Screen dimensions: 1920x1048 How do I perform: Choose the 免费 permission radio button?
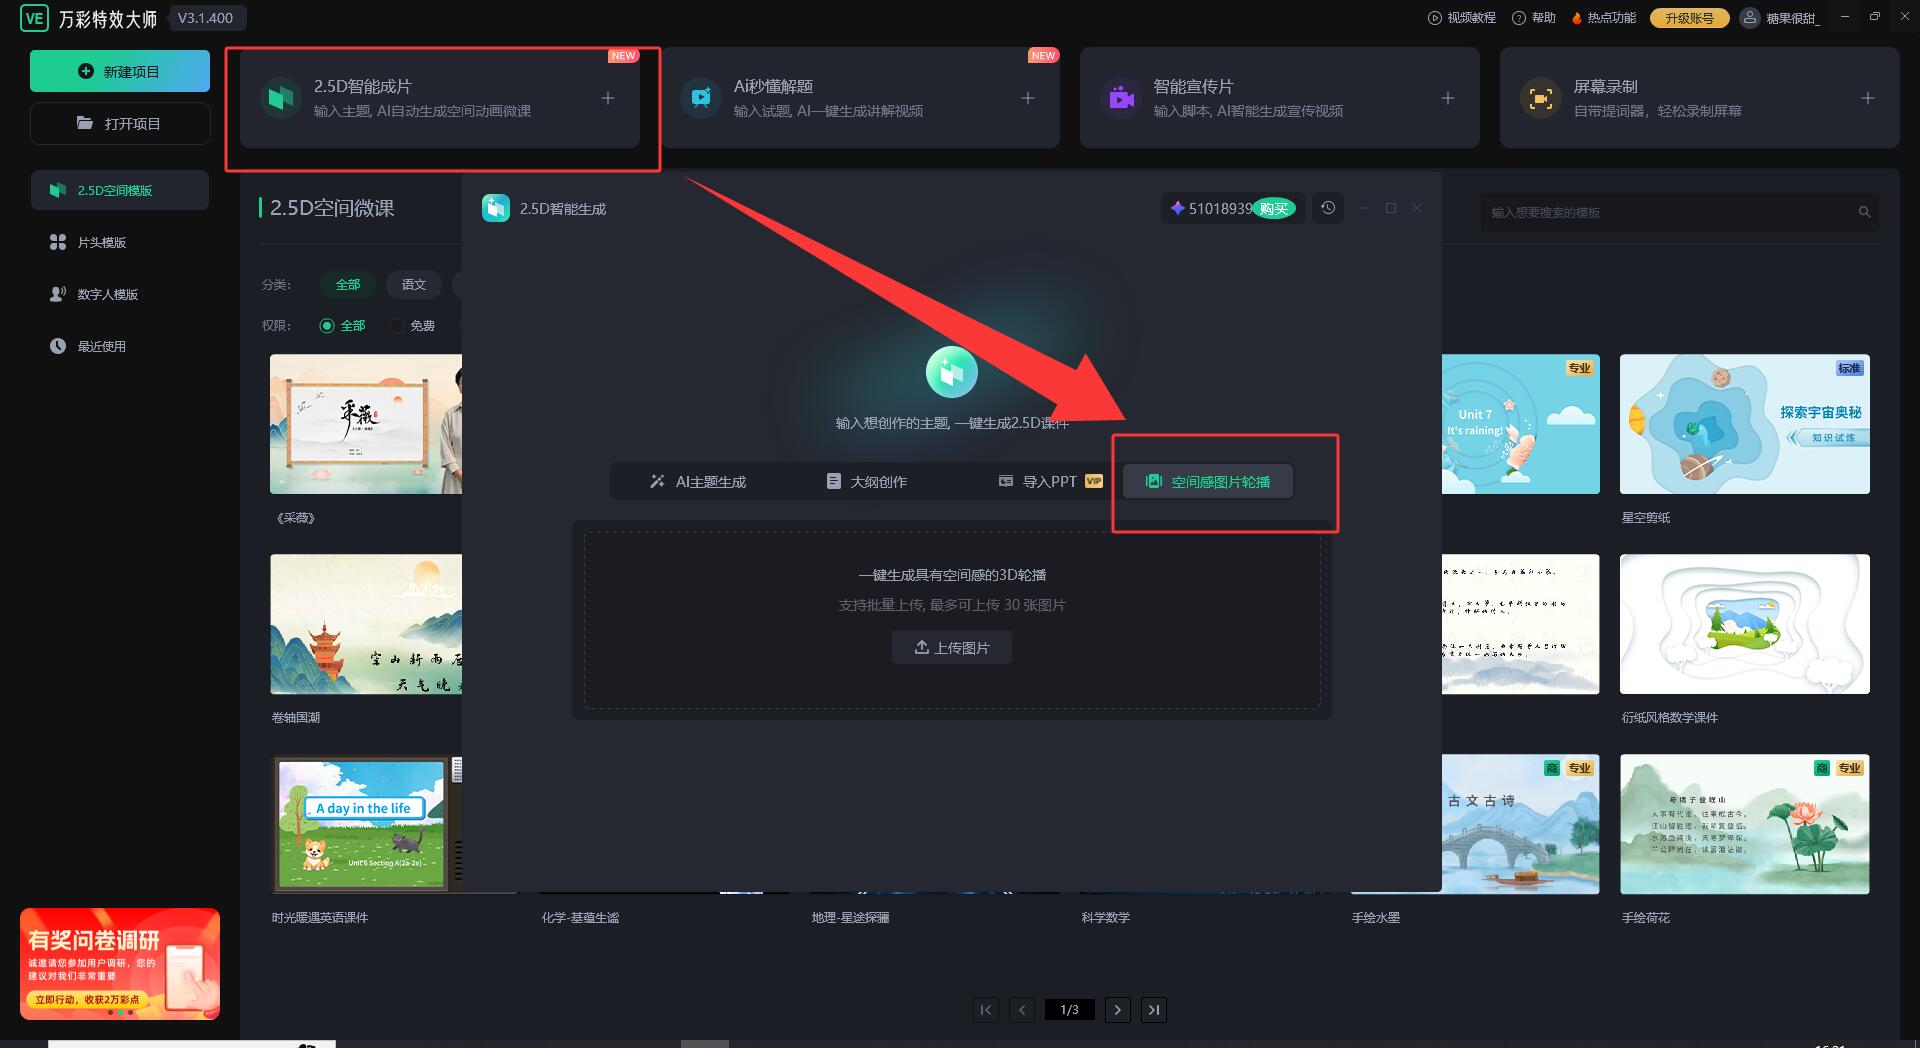[x=397, y=326]
